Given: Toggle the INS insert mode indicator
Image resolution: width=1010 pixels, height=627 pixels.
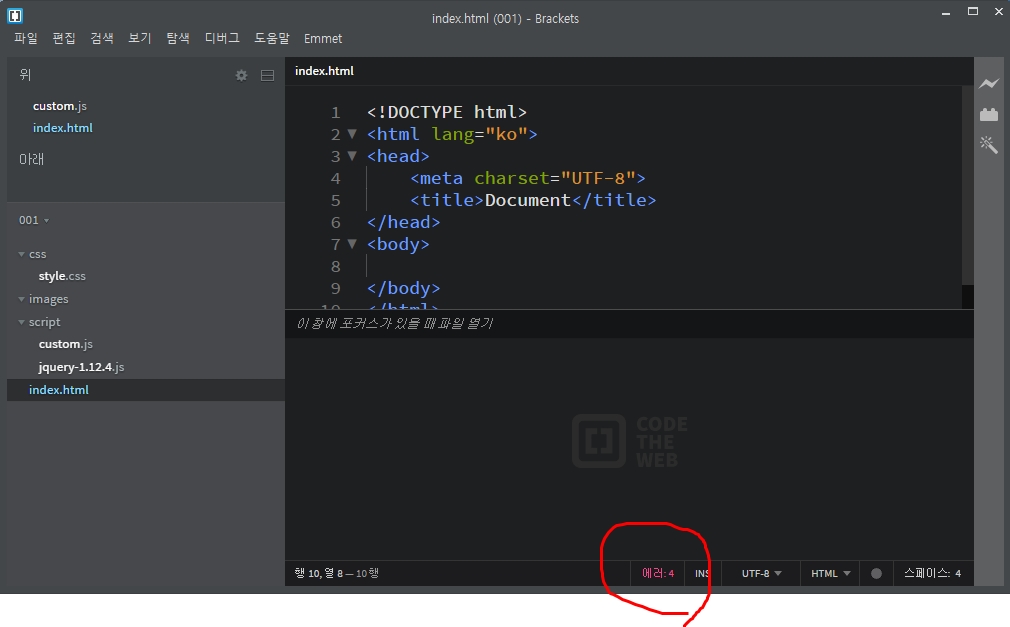Looking at the screenshot, I should [702, 574].
